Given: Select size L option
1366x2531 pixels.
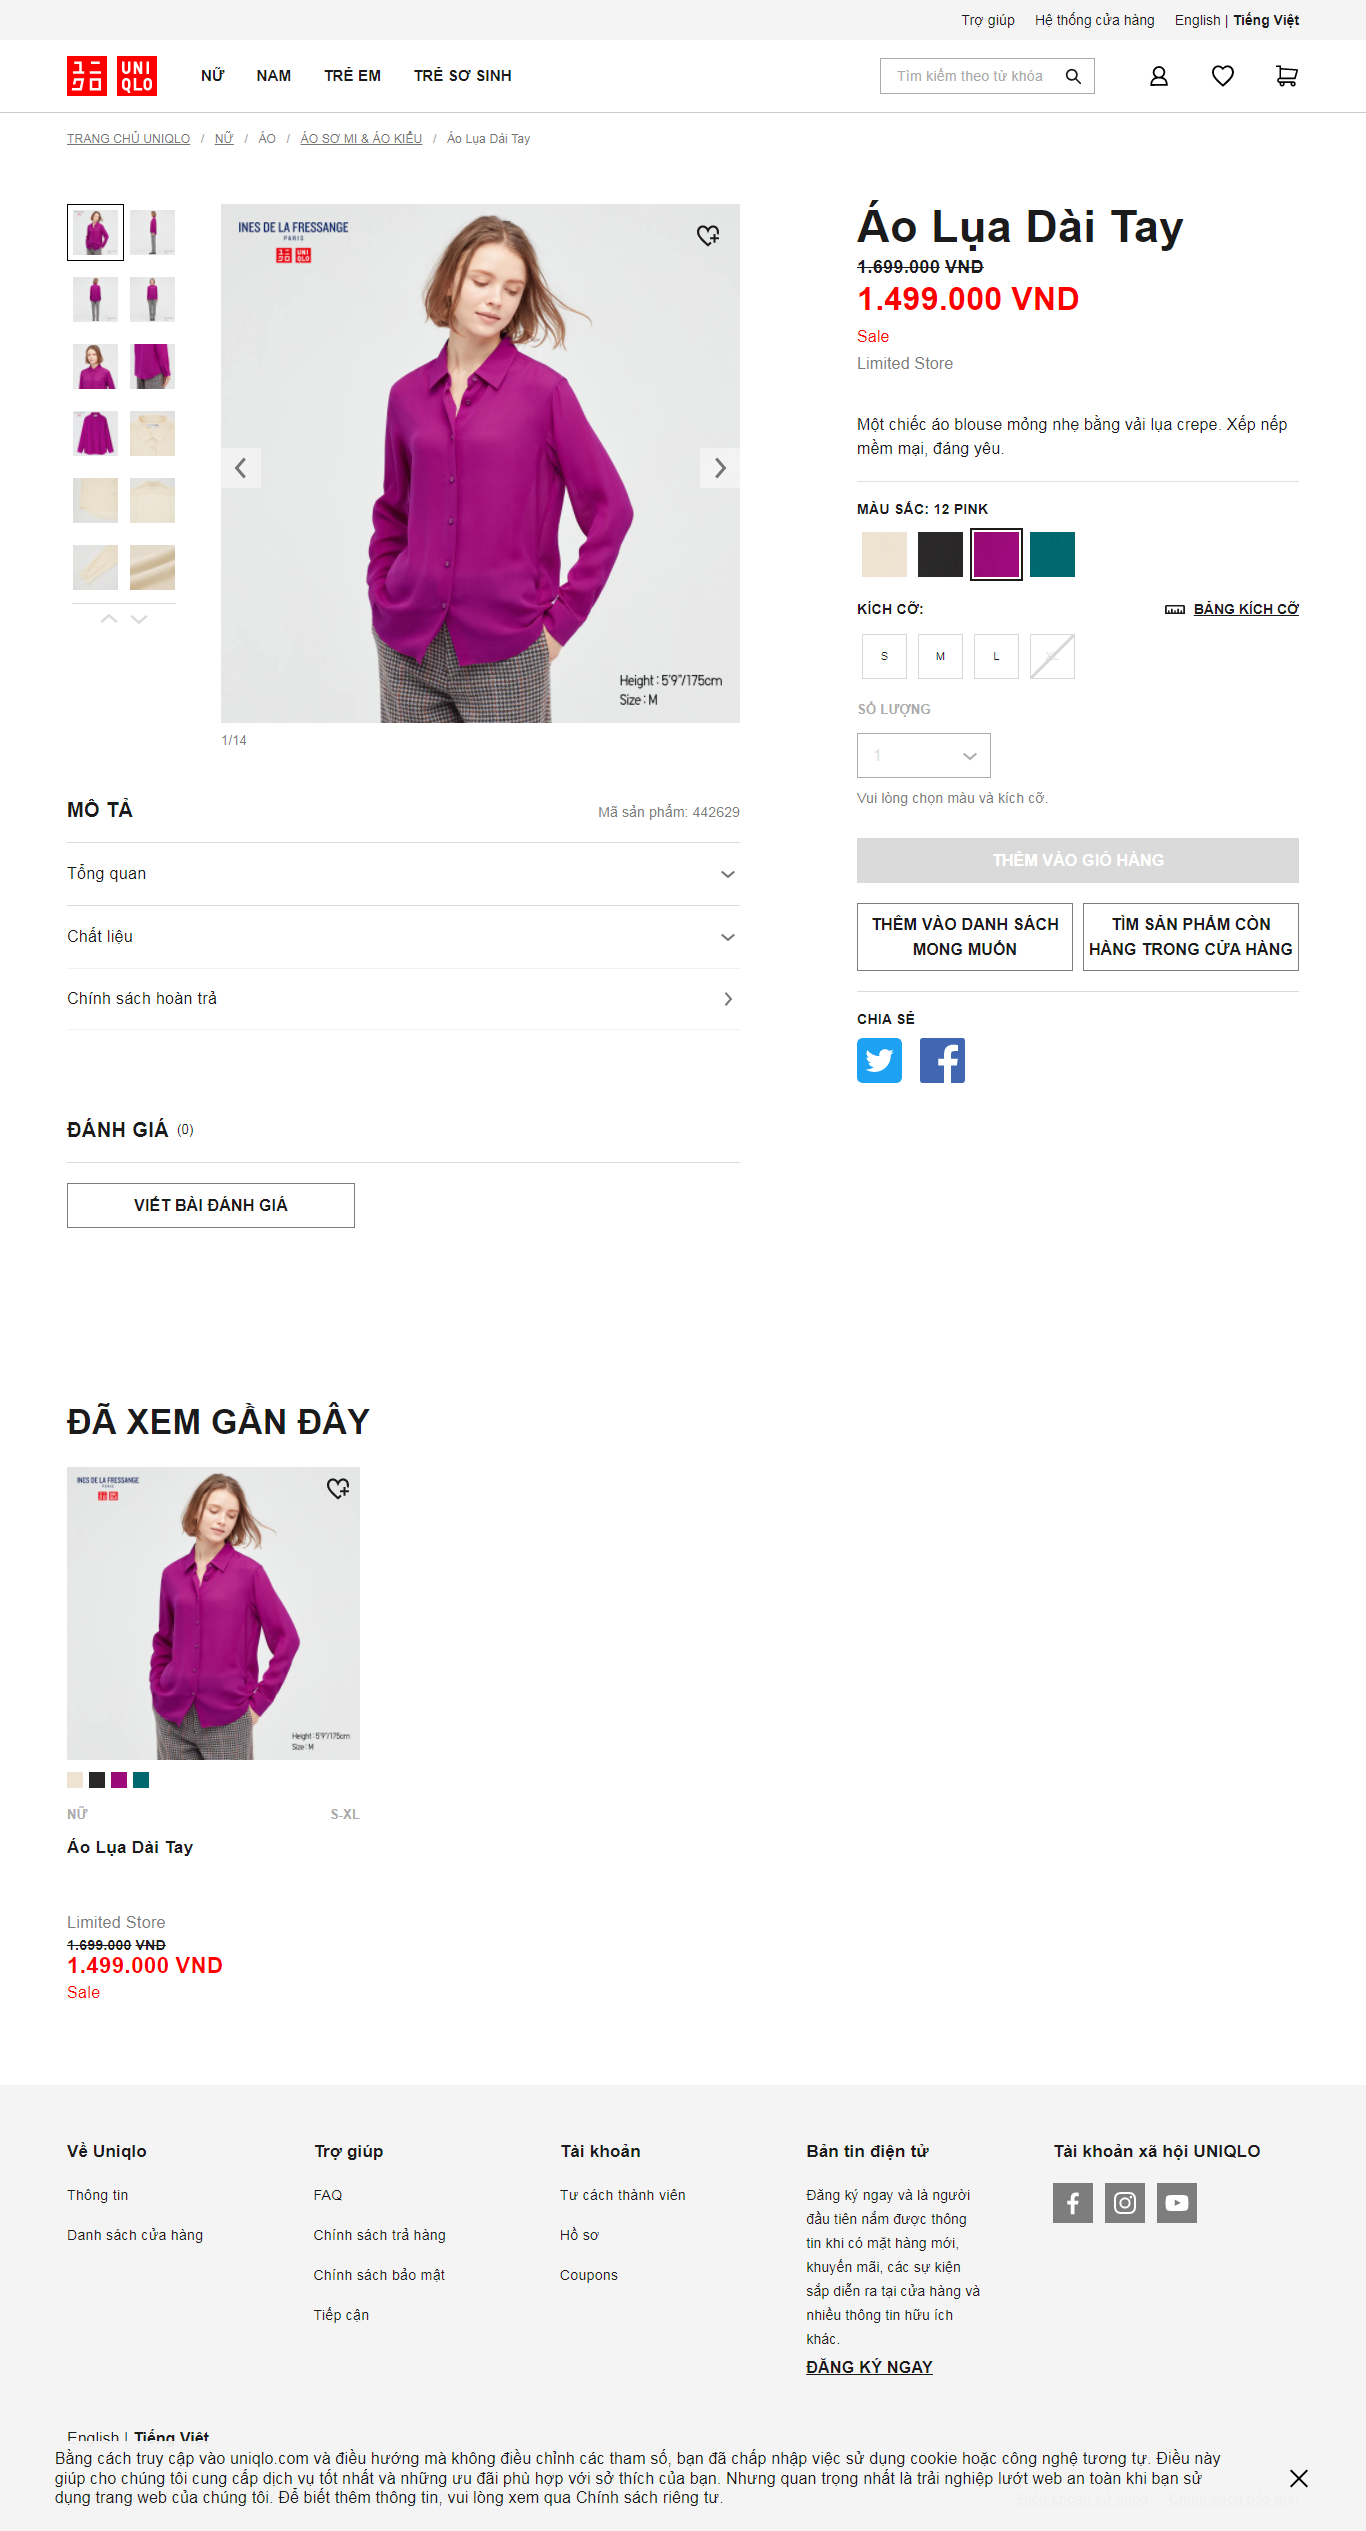Looking at the screenshot, I should tap(996, 657).
